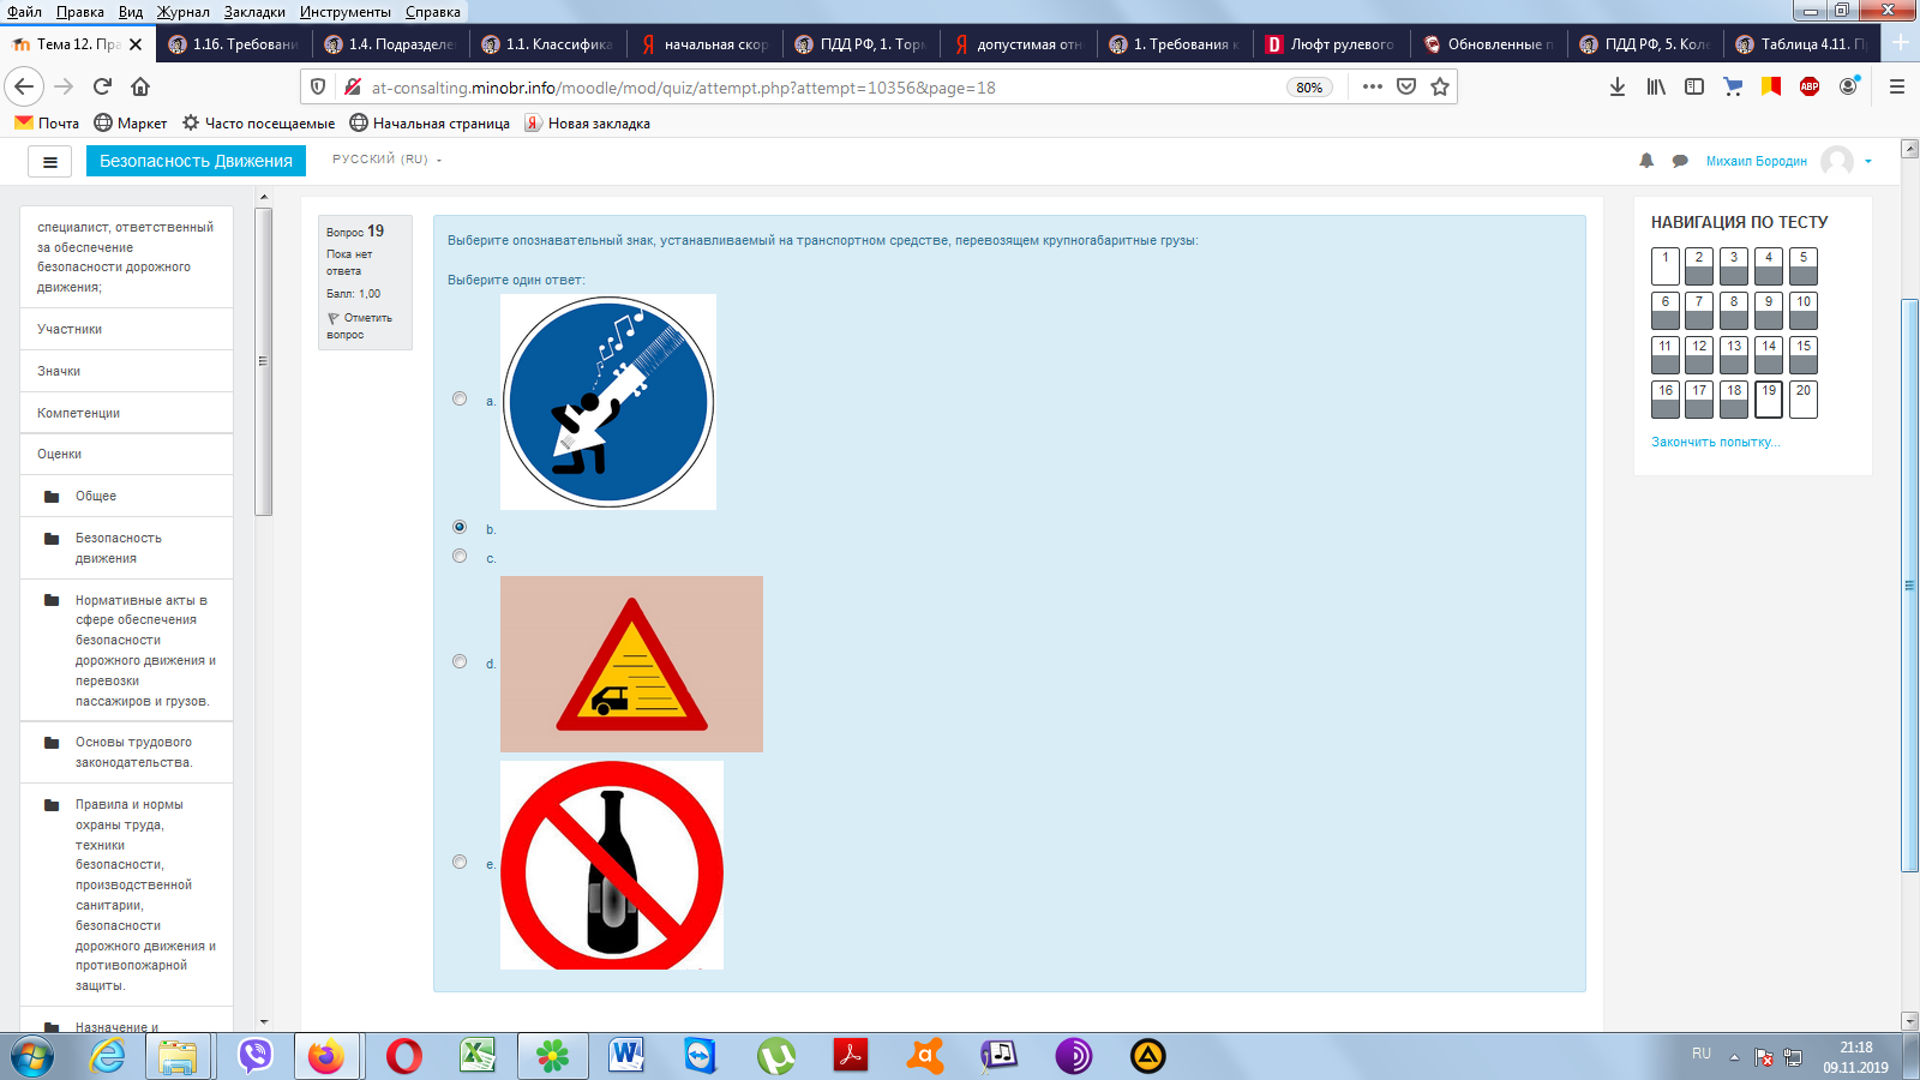Click the Forward navigation arrow

pyautogui.click(x=64, y=87)
